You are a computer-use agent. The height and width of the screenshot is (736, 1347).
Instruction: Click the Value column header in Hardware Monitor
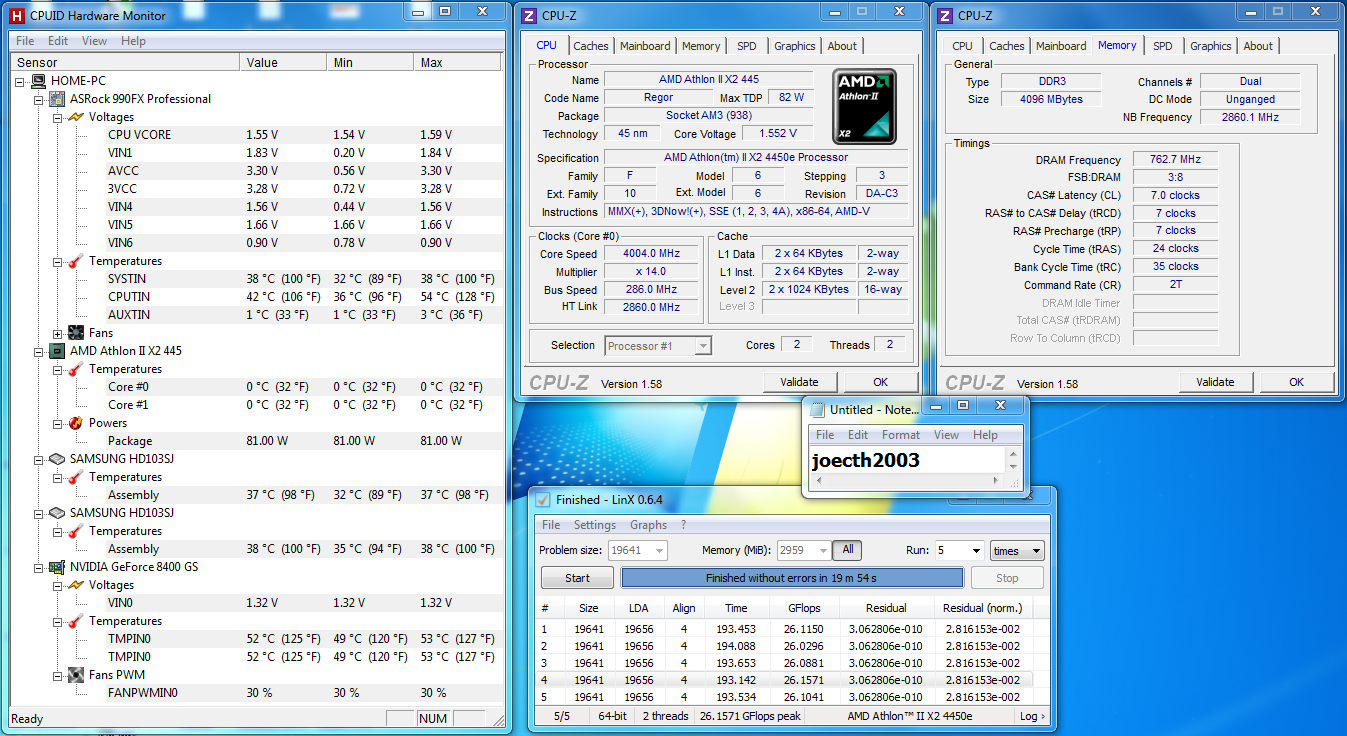coord(283,62)
